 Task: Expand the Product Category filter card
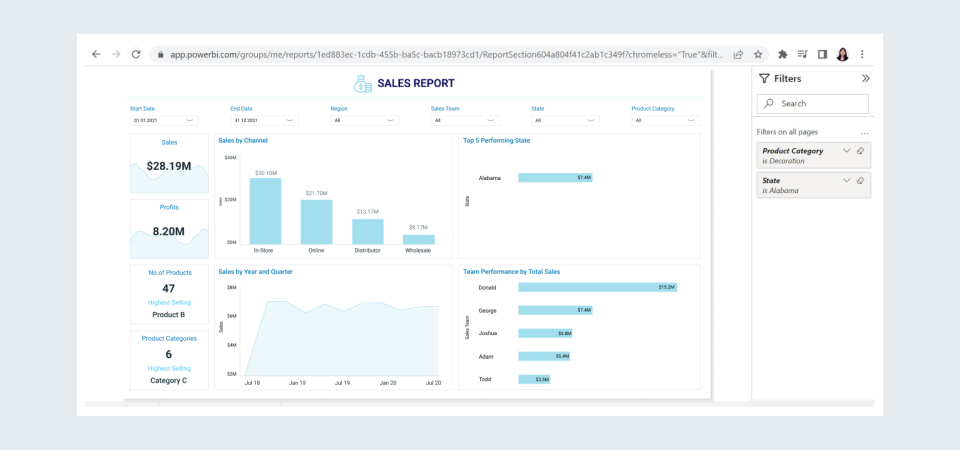point(847,151)
